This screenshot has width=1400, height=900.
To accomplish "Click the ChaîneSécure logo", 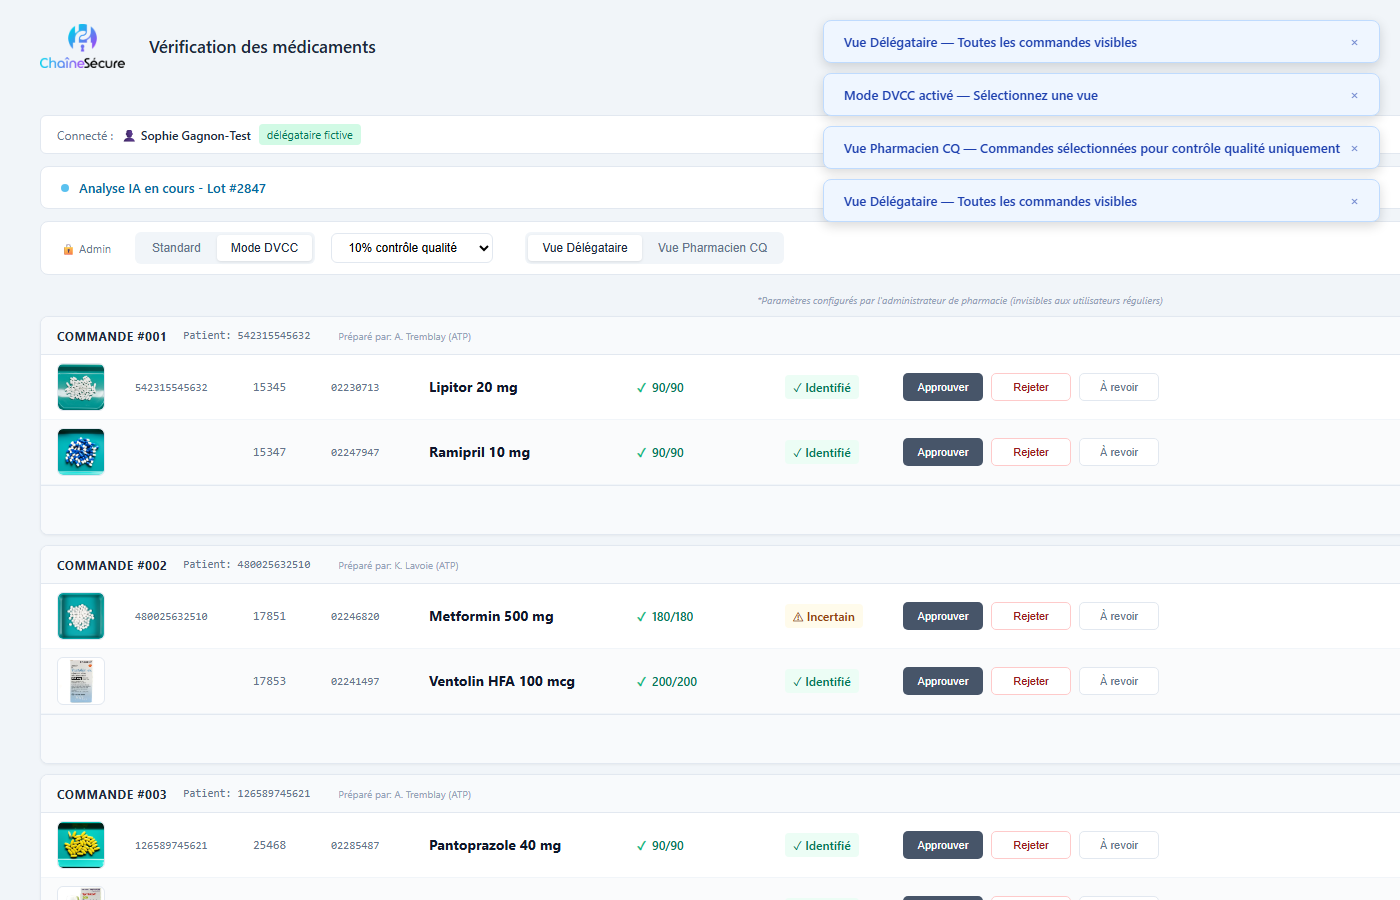I will (82, 47).
